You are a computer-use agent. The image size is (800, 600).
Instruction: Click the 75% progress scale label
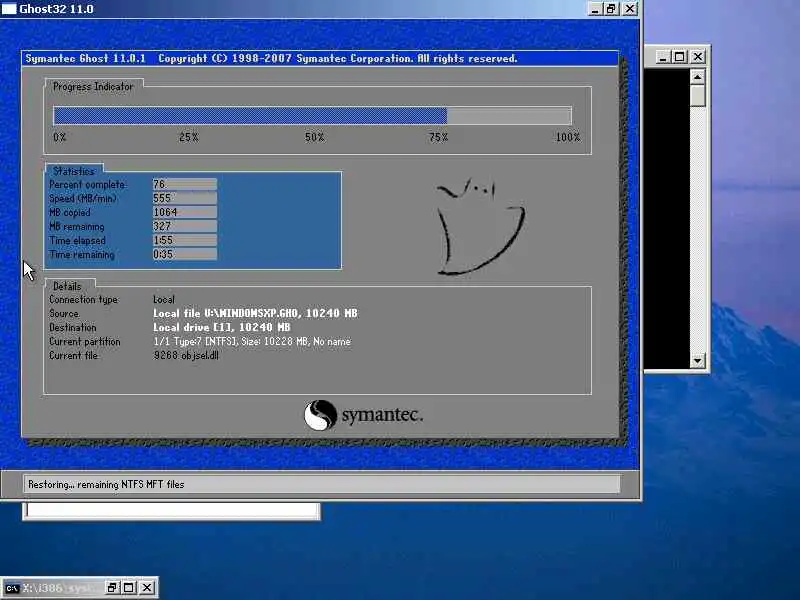(x=438, y=137)
